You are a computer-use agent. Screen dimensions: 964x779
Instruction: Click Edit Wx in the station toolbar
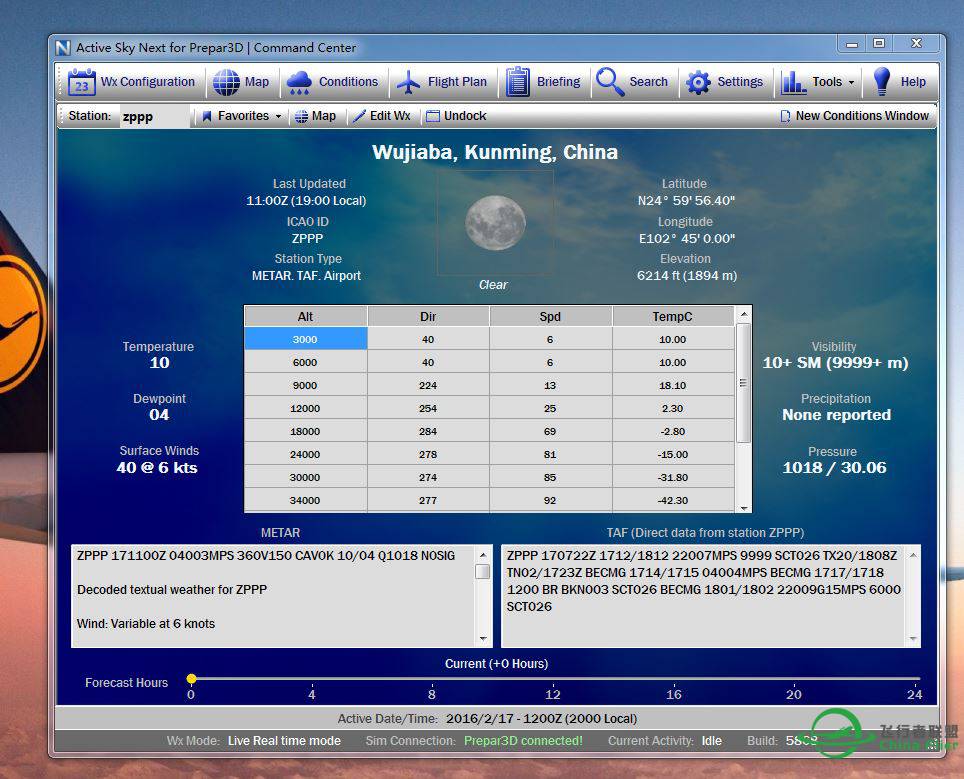[x=381, y=116]
